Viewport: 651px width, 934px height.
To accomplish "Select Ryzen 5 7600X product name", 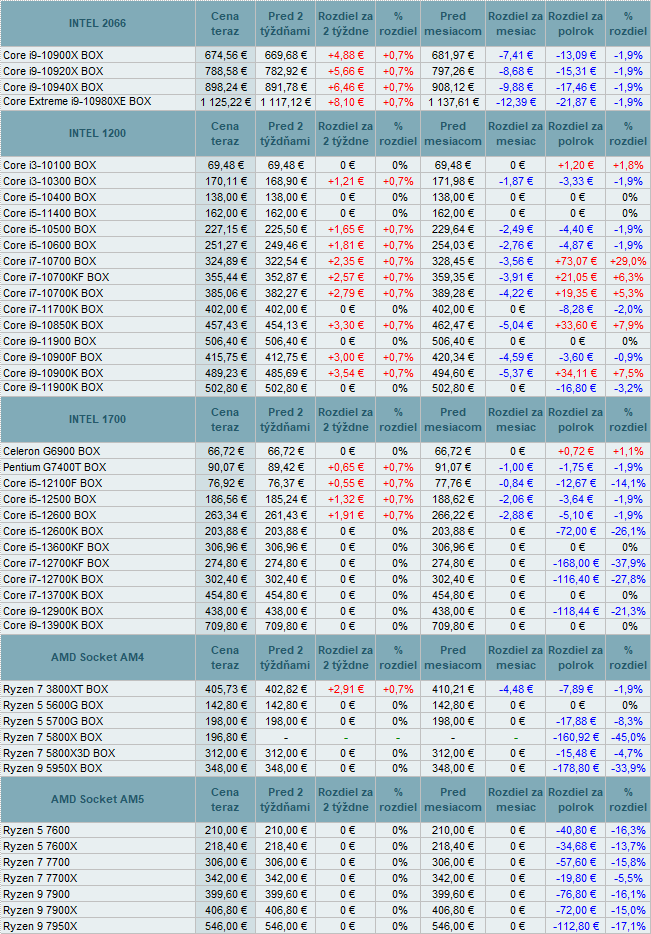I will click(40, 847).
